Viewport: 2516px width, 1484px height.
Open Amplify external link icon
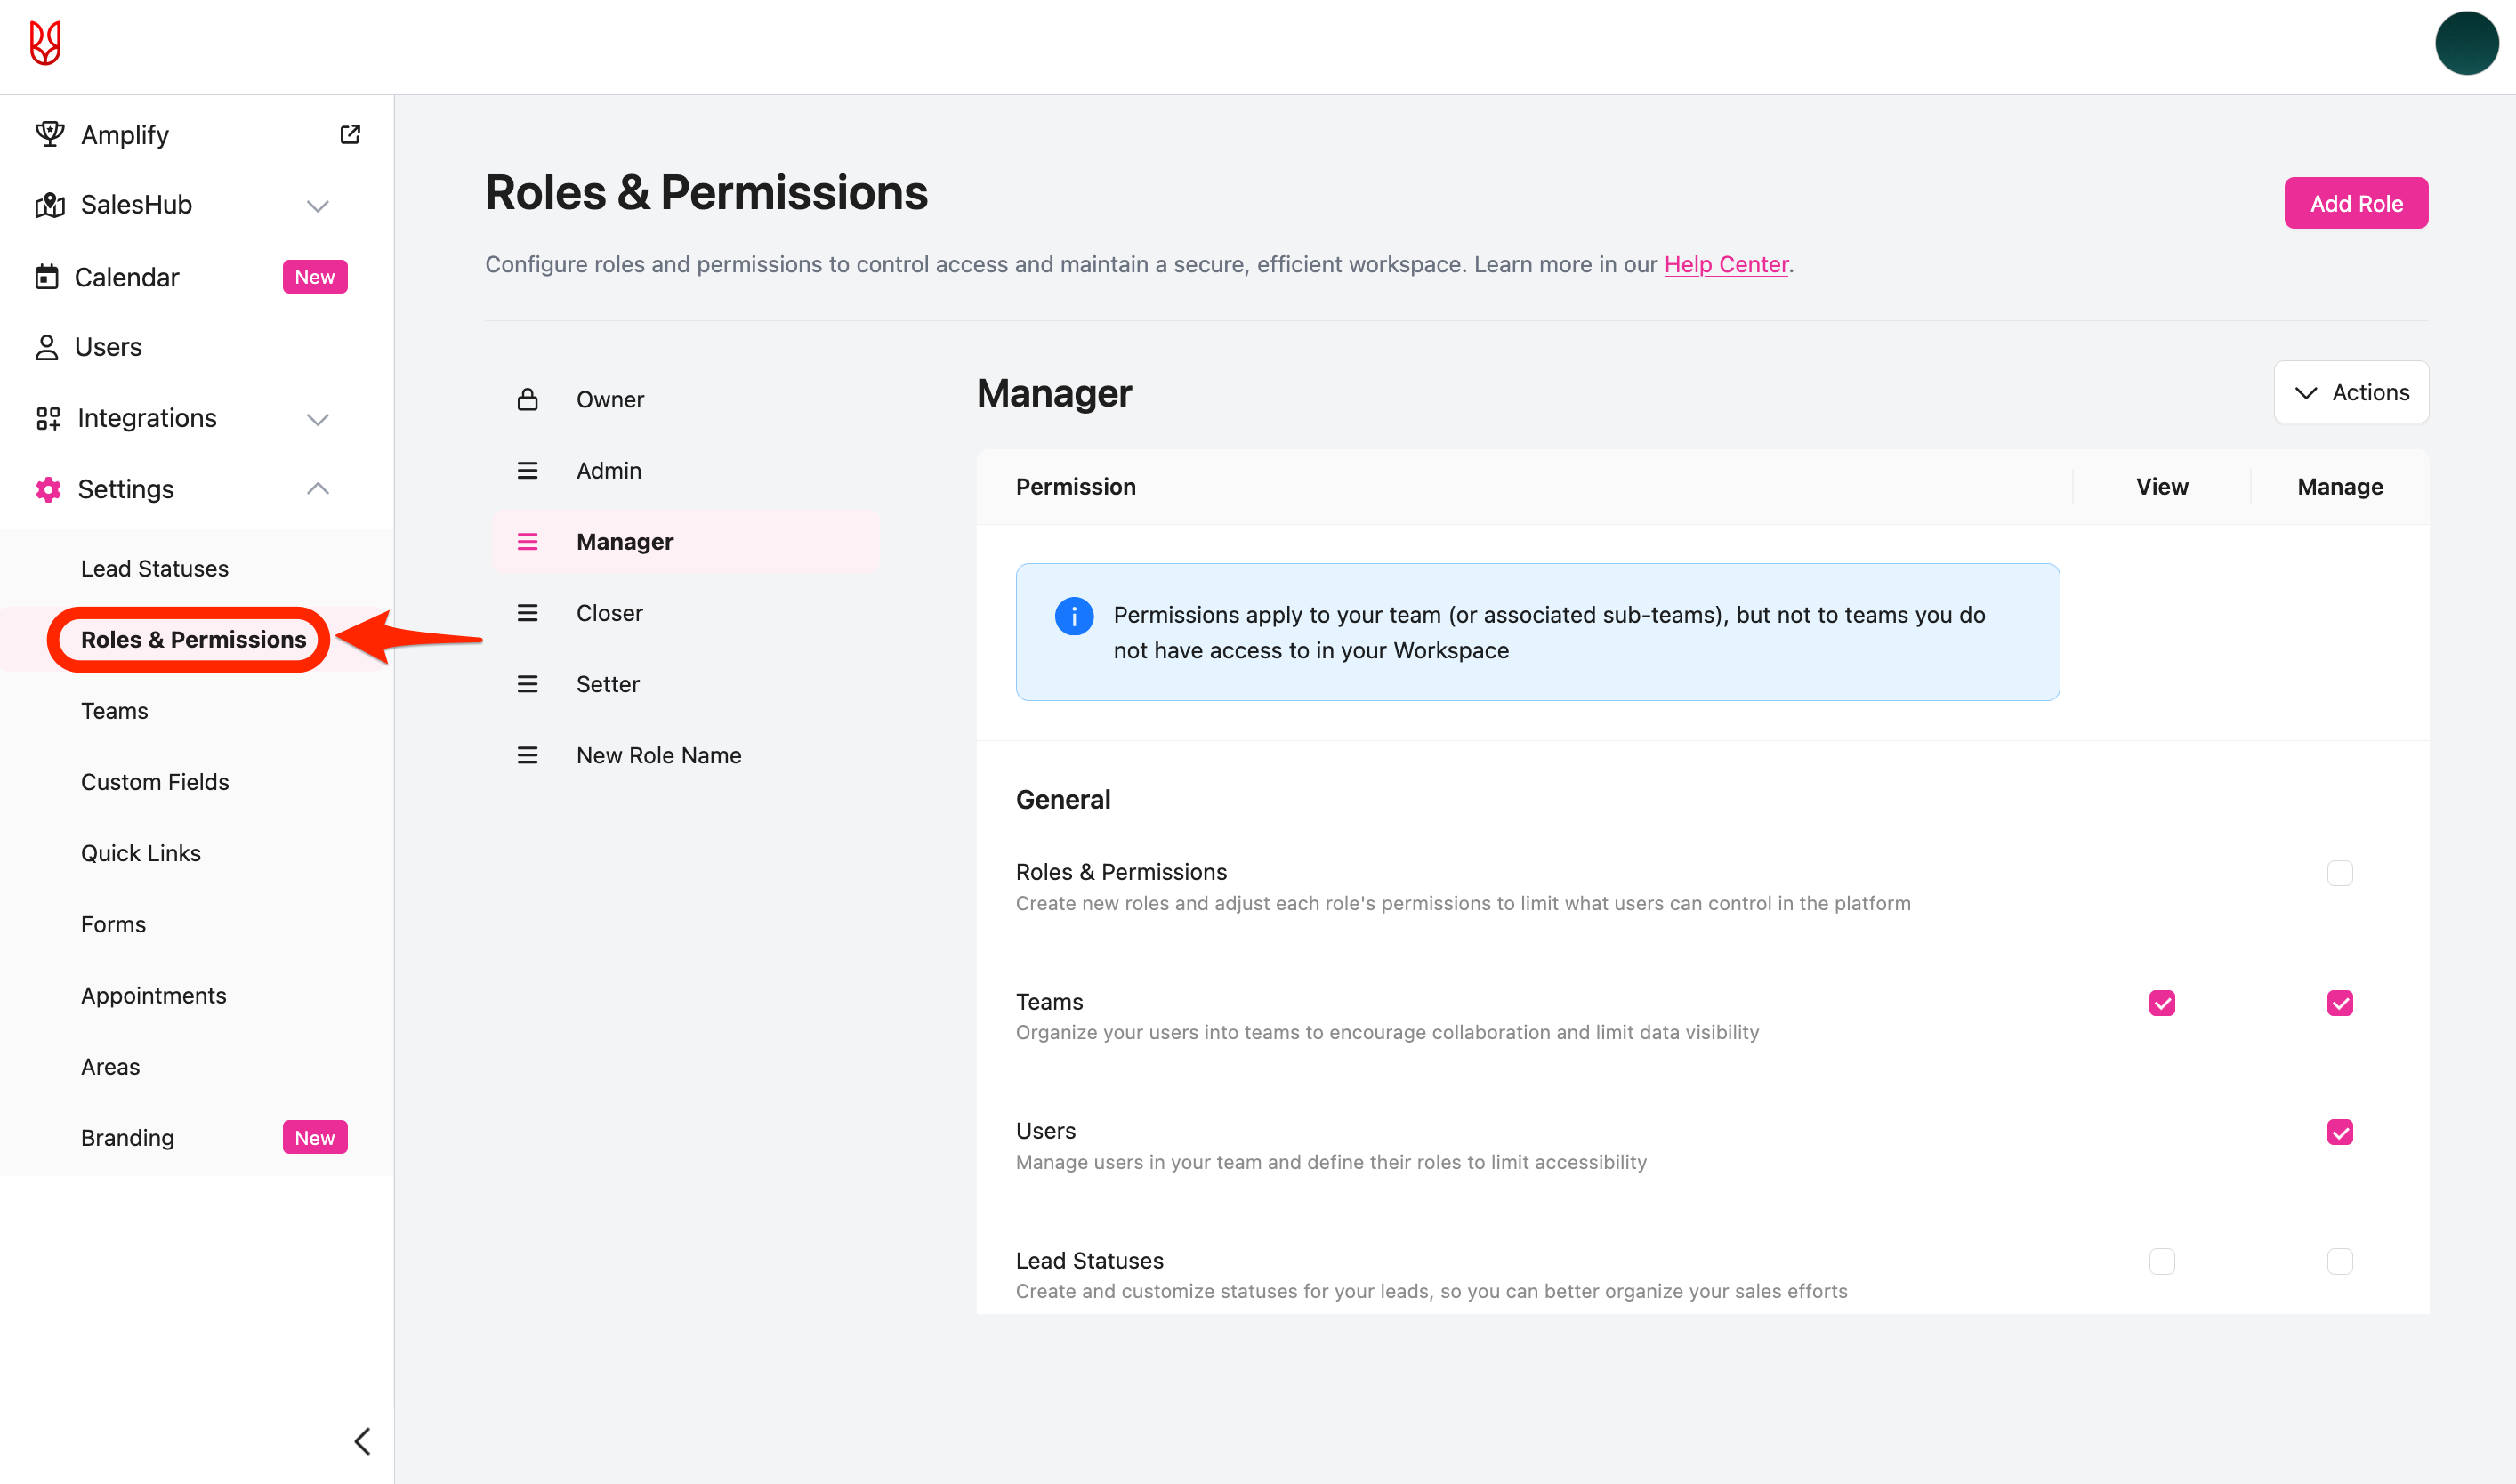(349, 134)
